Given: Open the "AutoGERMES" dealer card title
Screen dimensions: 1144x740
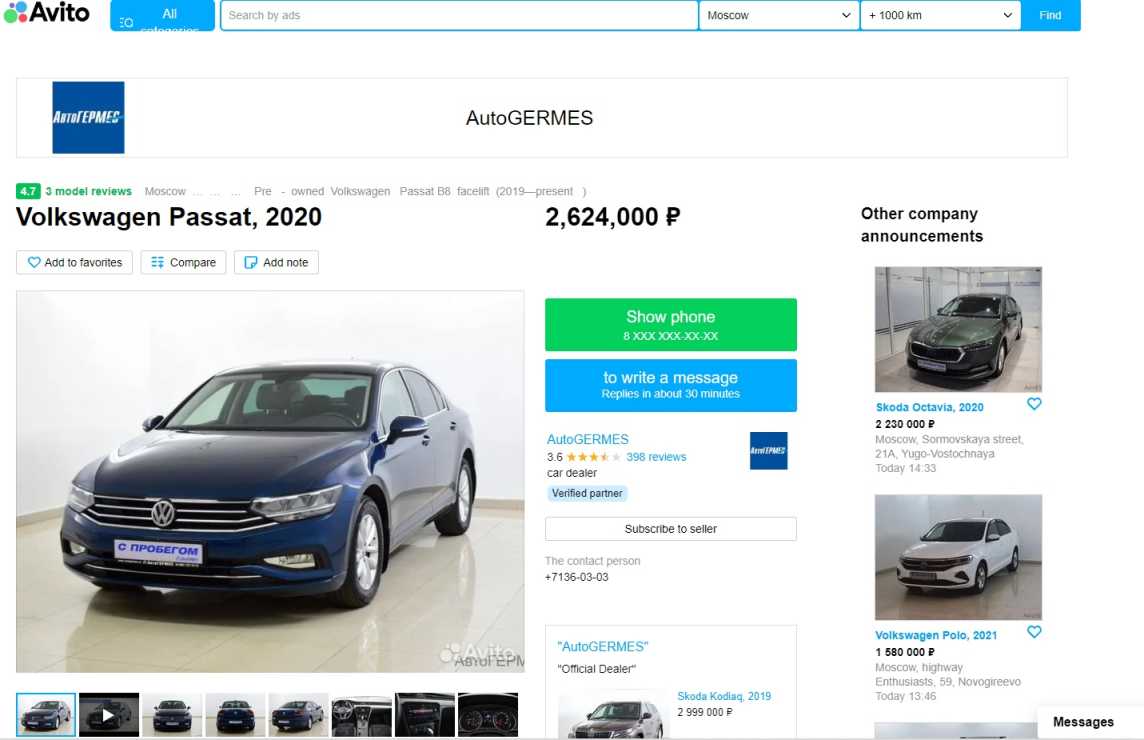Looking at the screenshot, I should click(603, 647).
